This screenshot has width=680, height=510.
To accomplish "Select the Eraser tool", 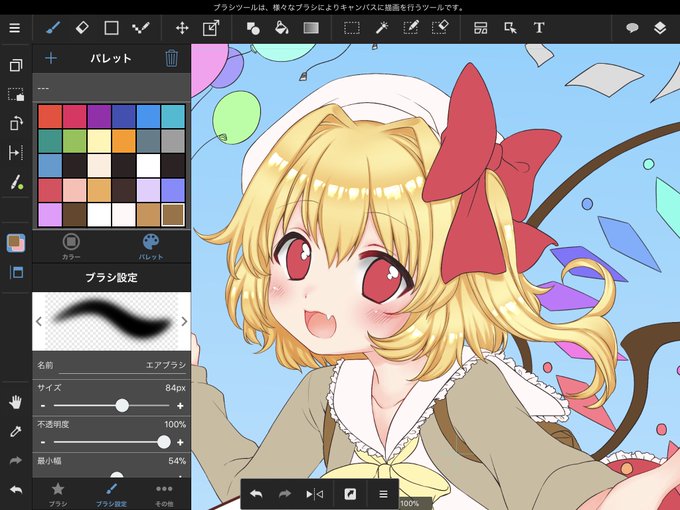I will pos(82,28).
